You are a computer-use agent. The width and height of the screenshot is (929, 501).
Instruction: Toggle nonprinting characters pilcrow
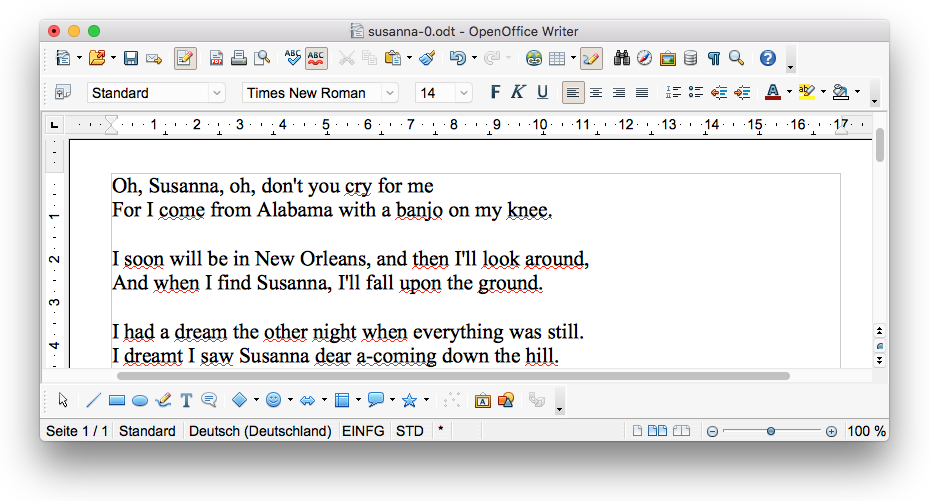click(714, 58)
